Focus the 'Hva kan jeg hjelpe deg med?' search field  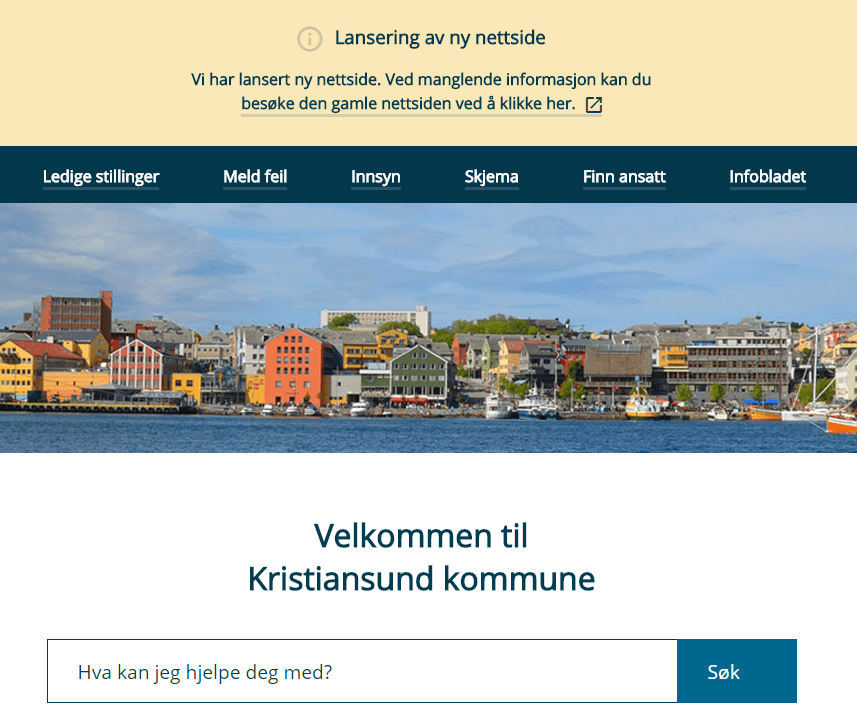coord(362,671)
